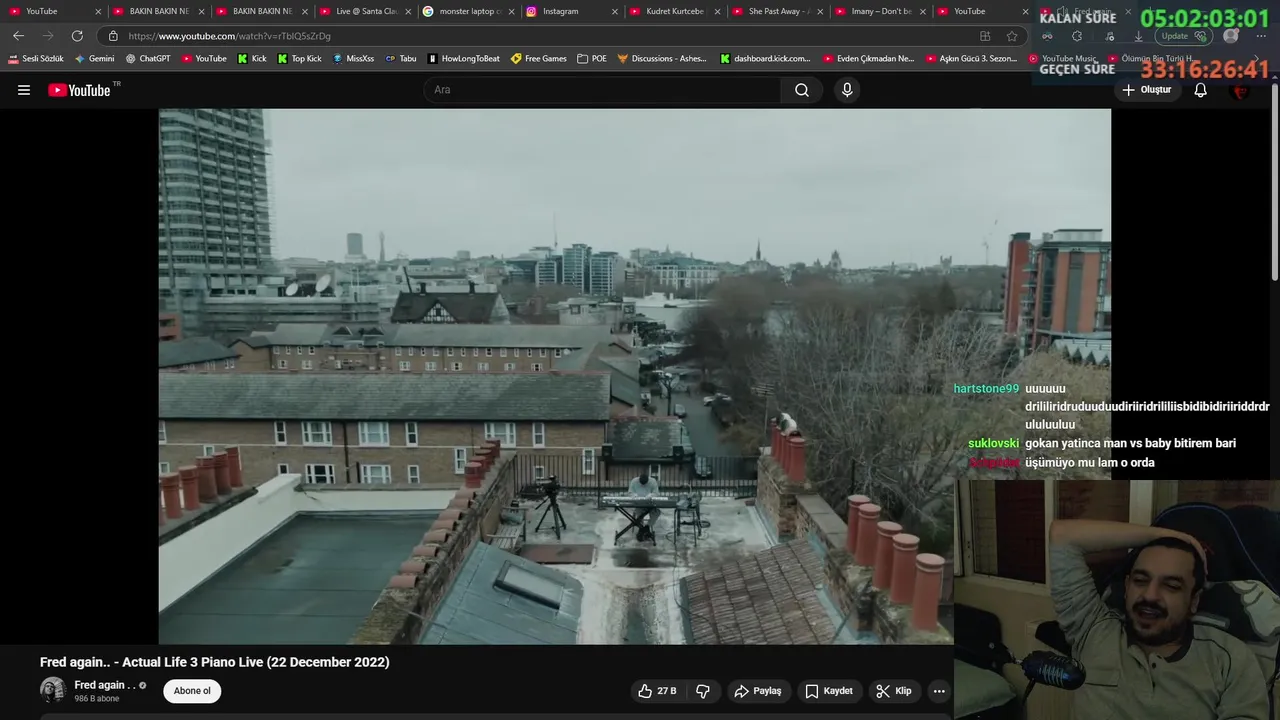Like the video with thumbs up
The width and height of the screenshot is (1280, 720).
click(658, 691)
